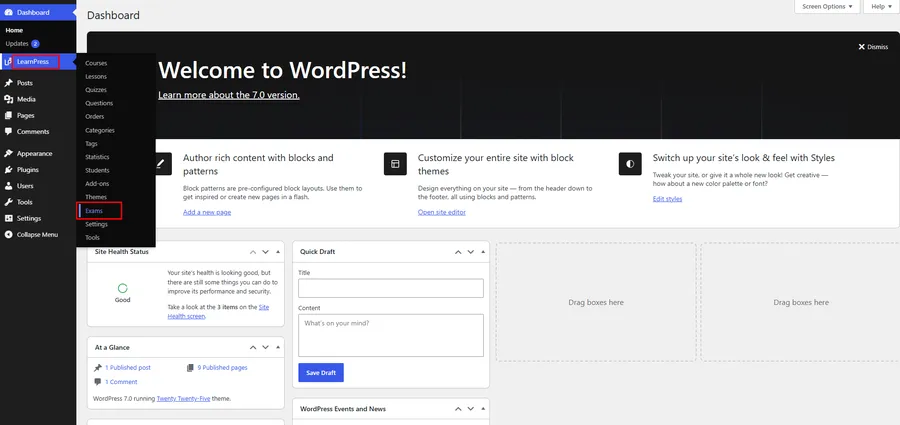Select Settings in LearnPress submenu
The width and height of the screenshot is (900, 425).
click(x=96, y=224)
